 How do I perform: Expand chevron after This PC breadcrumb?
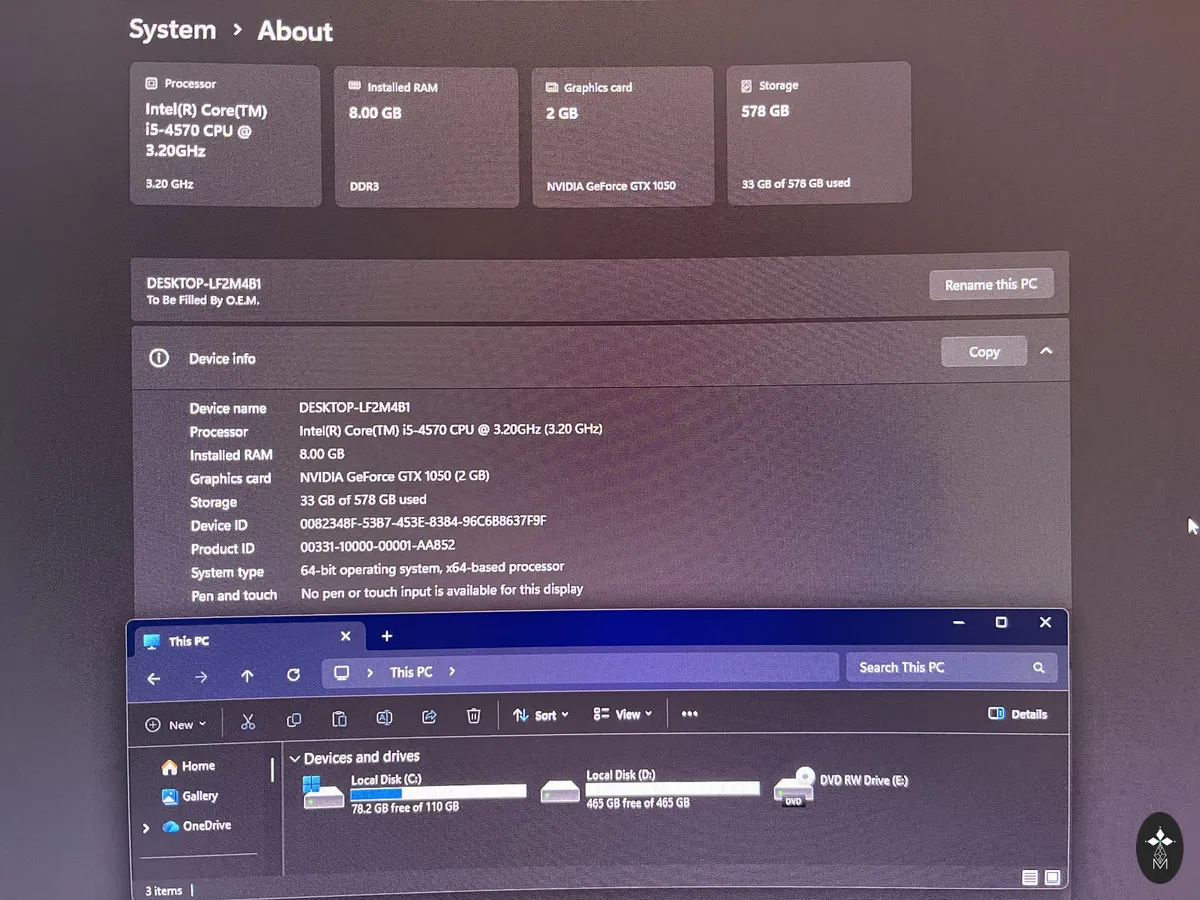point(452,671)
